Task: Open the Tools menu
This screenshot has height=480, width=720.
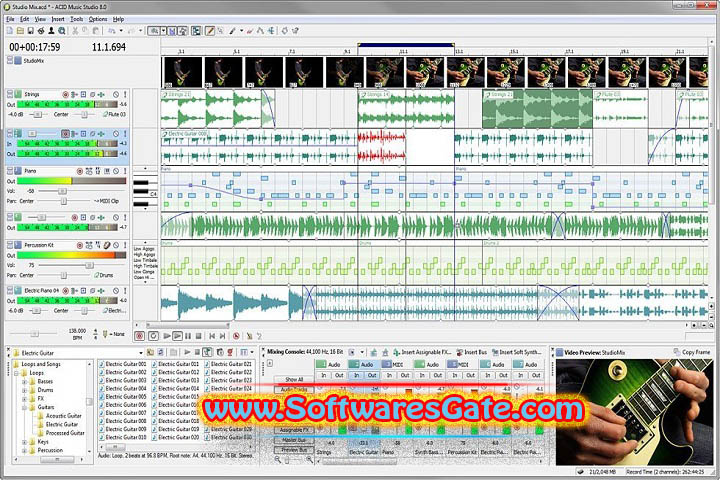Action: tap(77, 19)
